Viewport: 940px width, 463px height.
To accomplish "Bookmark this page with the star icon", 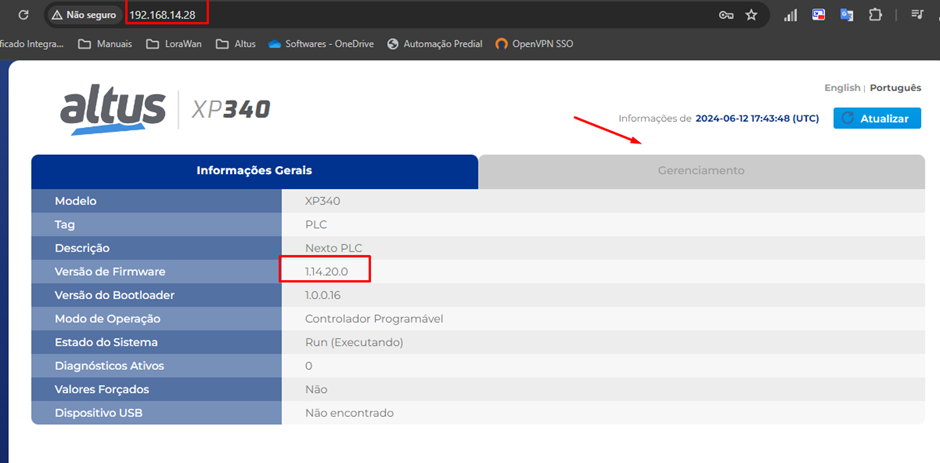I will [x=751, y=15].
